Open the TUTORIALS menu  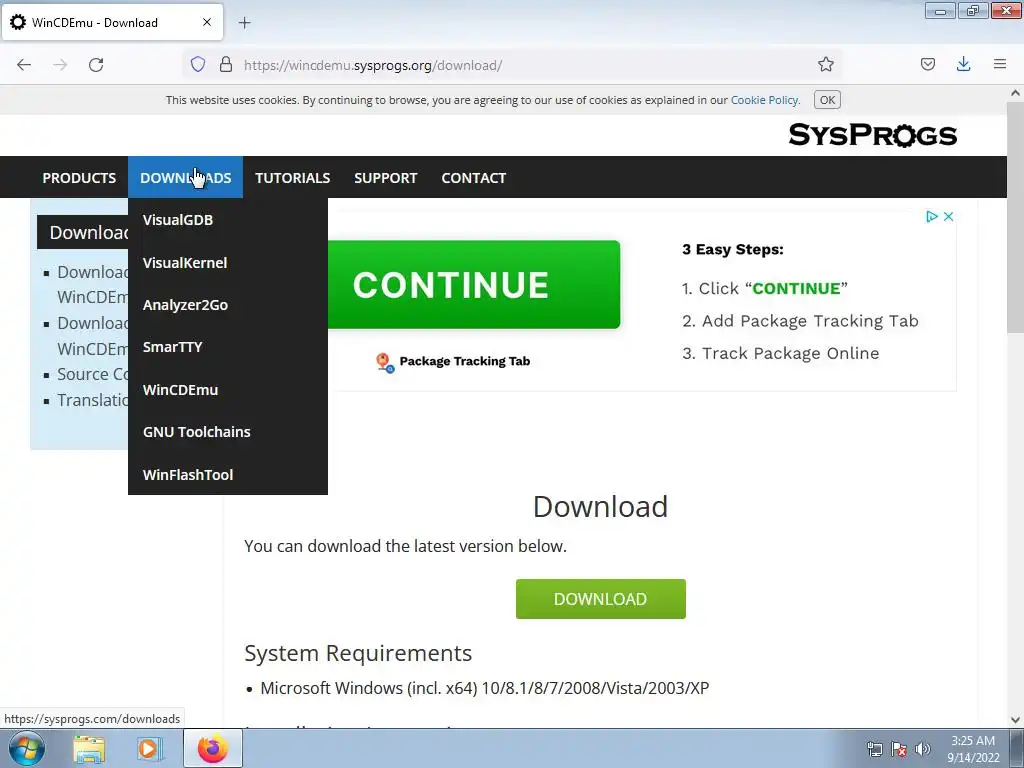coord(293,178)
